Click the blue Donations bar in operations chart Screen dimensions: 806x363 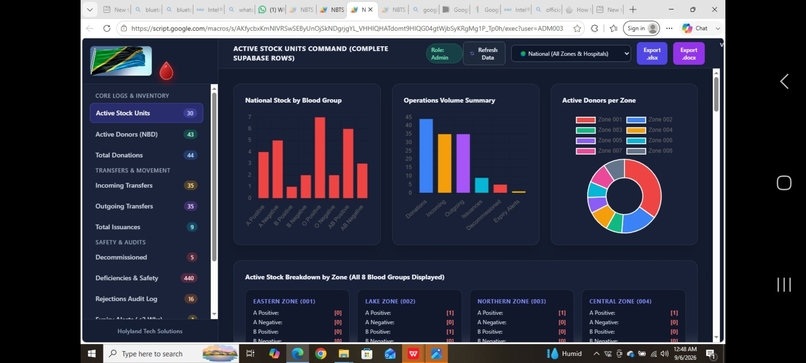(426, 156)
